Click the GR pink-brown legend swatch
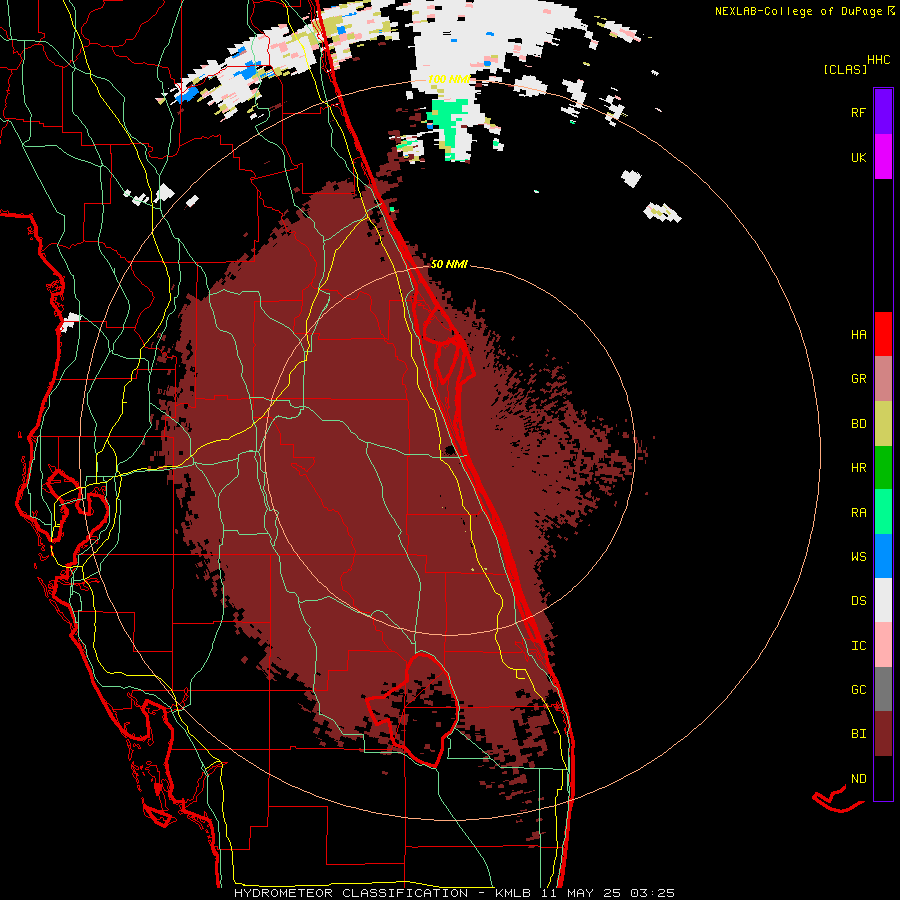This screenshot has height=900, width=900. tap(883, 379)
